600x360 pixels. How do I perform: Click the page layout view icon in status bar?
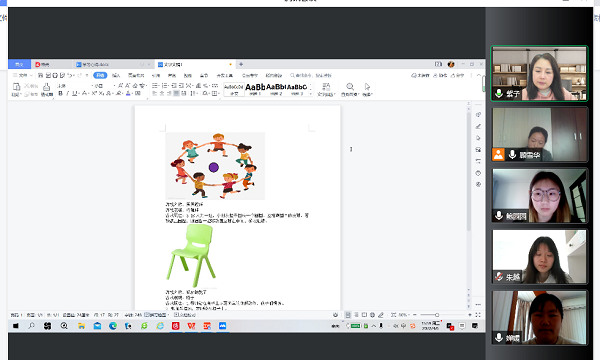tap(348, 315)
